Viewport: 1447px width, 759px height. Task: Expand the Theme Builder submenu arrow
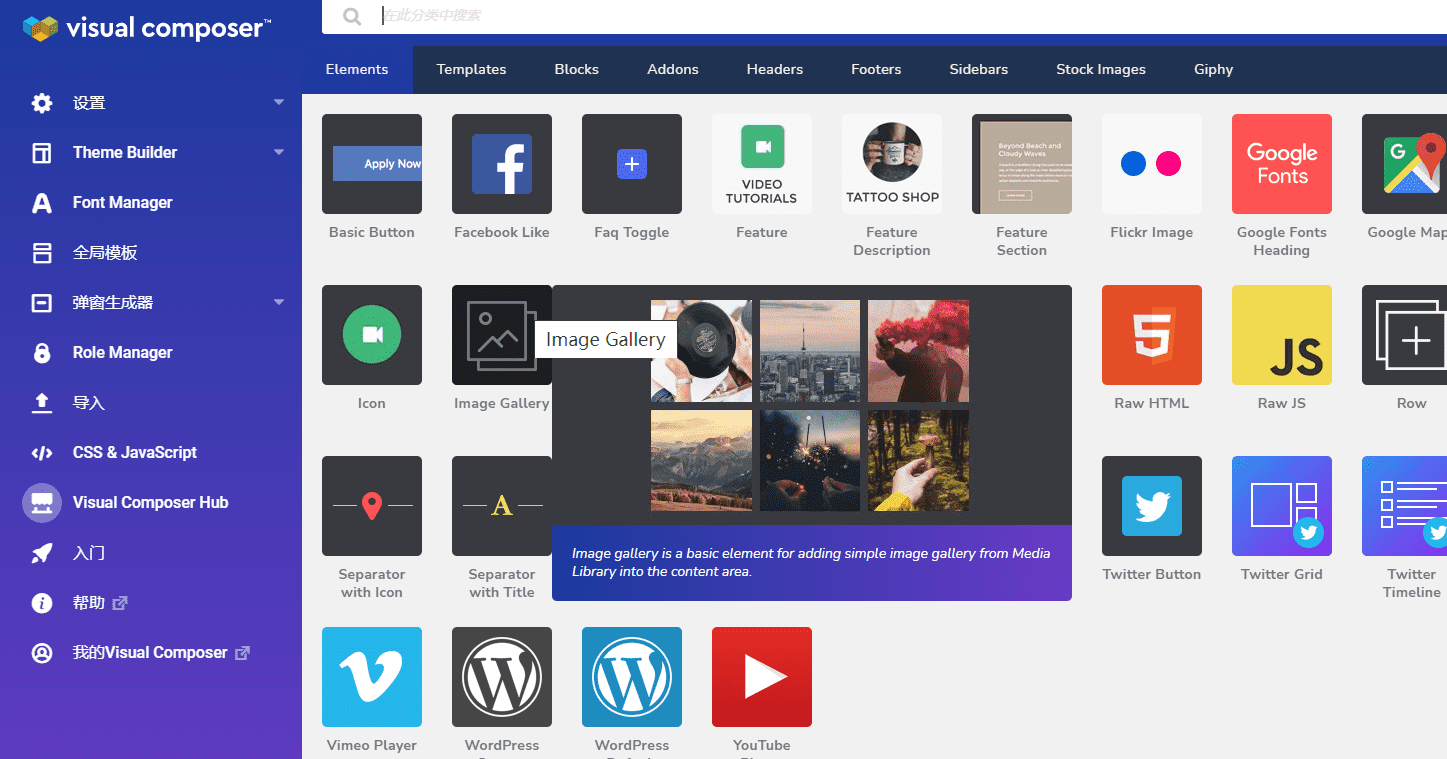279,152
